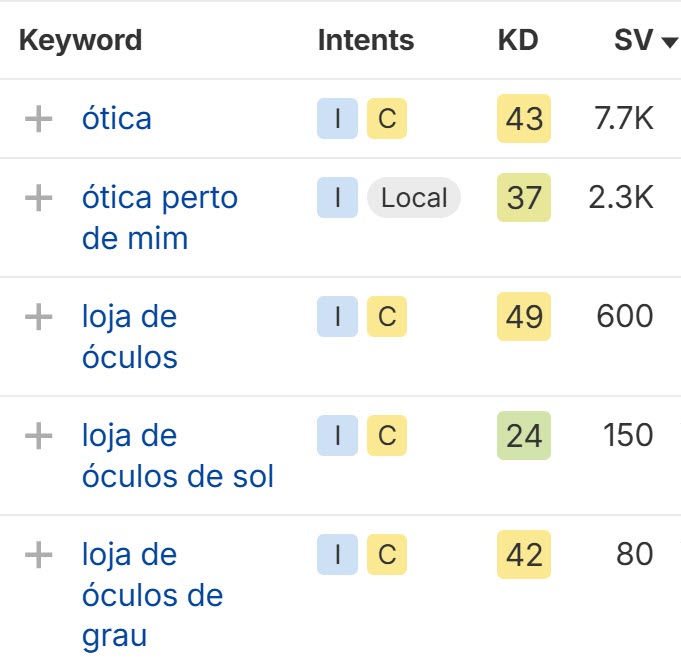Open the 'ótica' keyword link
The width and height of the screenshot is (681, 667).
(117, 119)
